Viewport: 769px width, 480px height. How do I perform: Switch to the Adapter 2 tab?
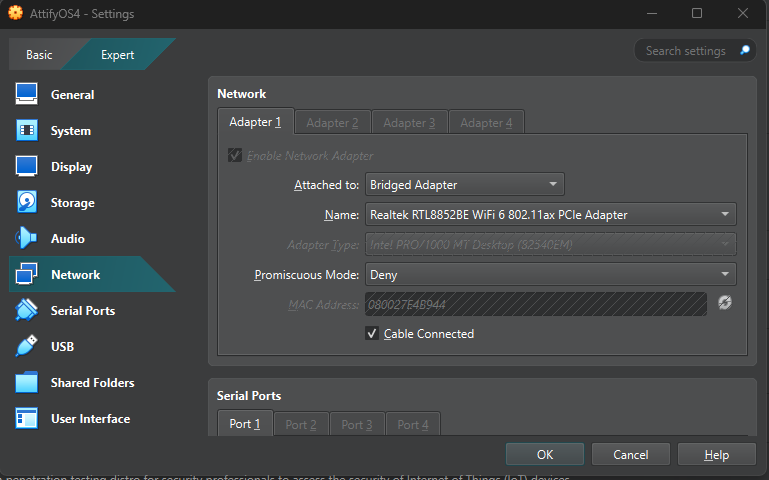pyautogui.click(x=332, y=123)
